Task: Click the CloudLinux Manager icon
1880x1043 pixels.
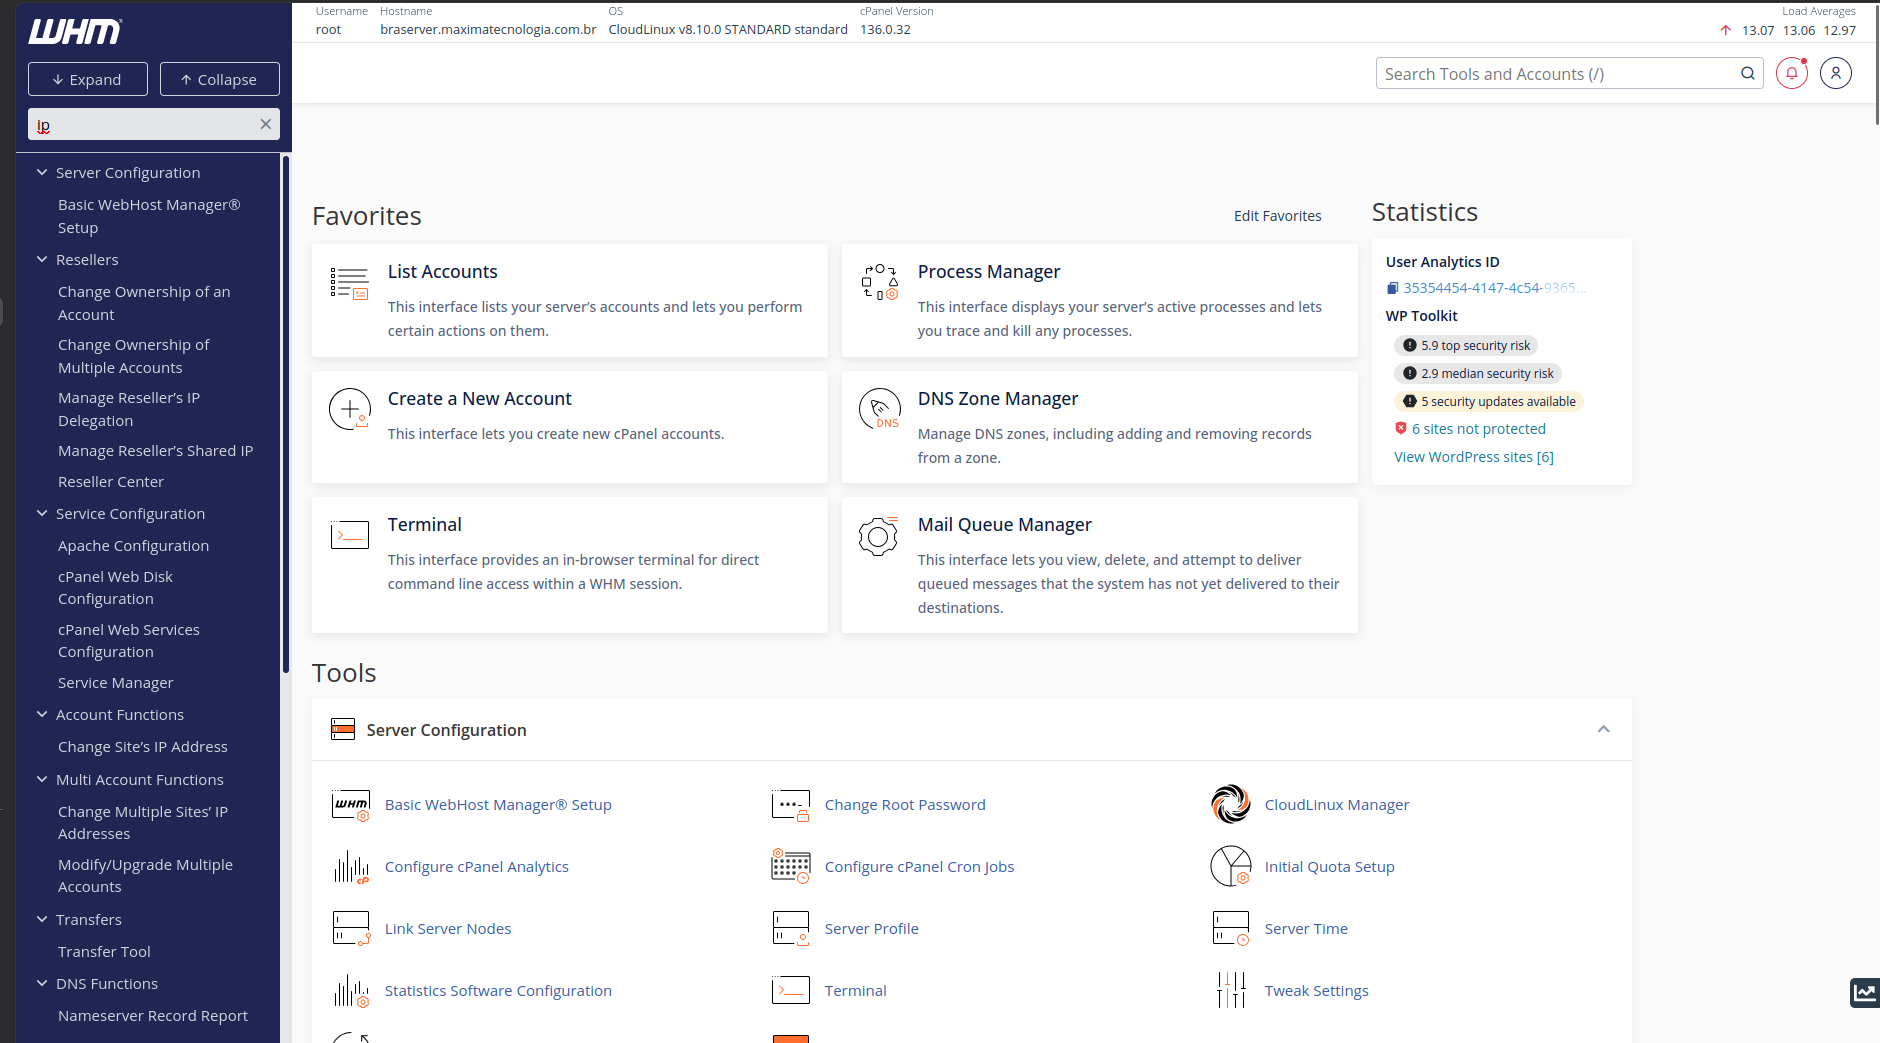Action: (x=1231, y=804)
